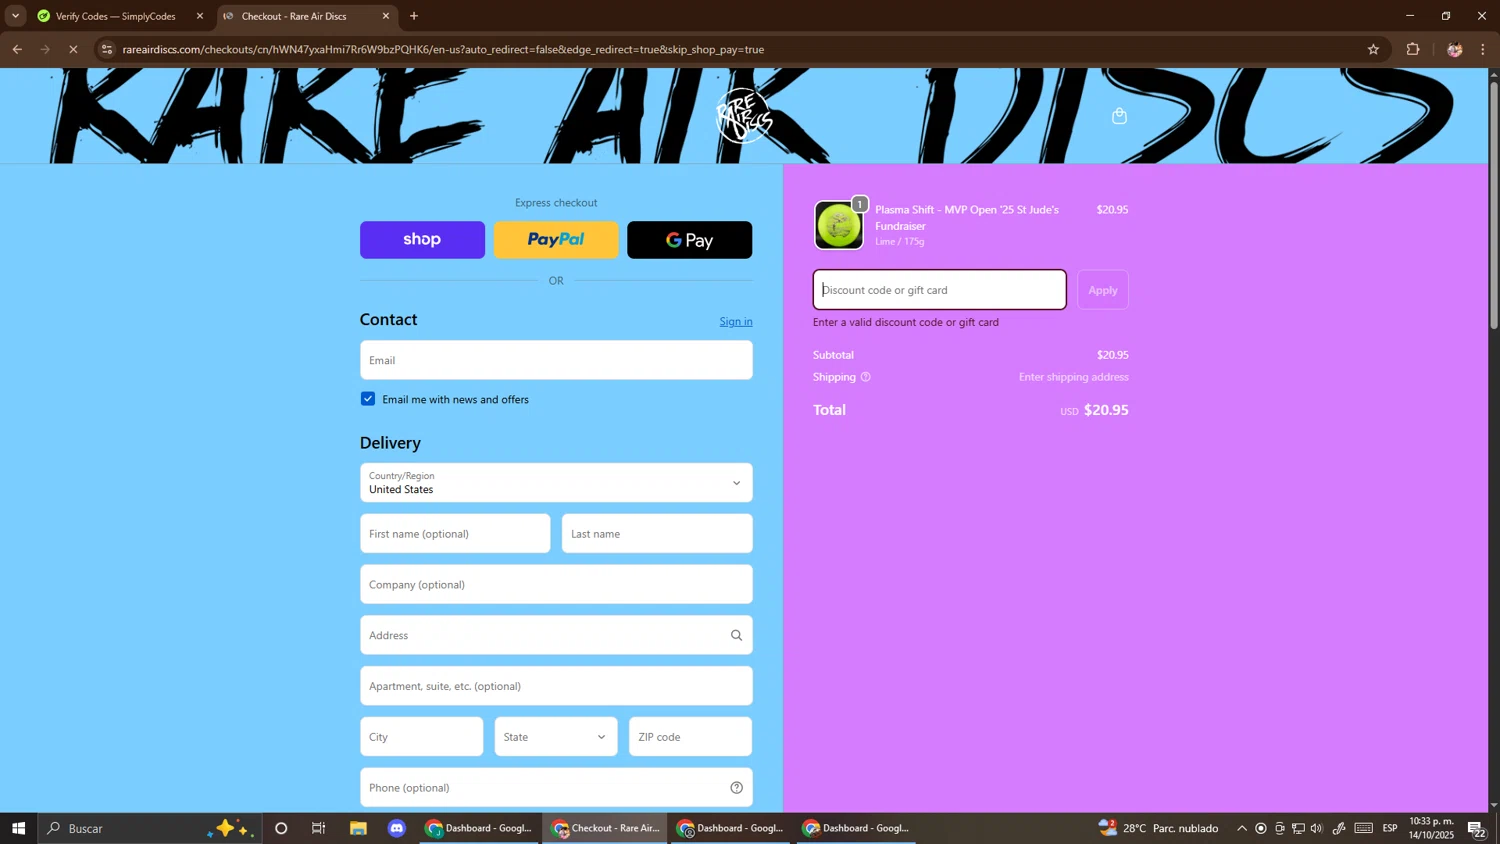Switch the ESP input language indicator

point(1390,828)
